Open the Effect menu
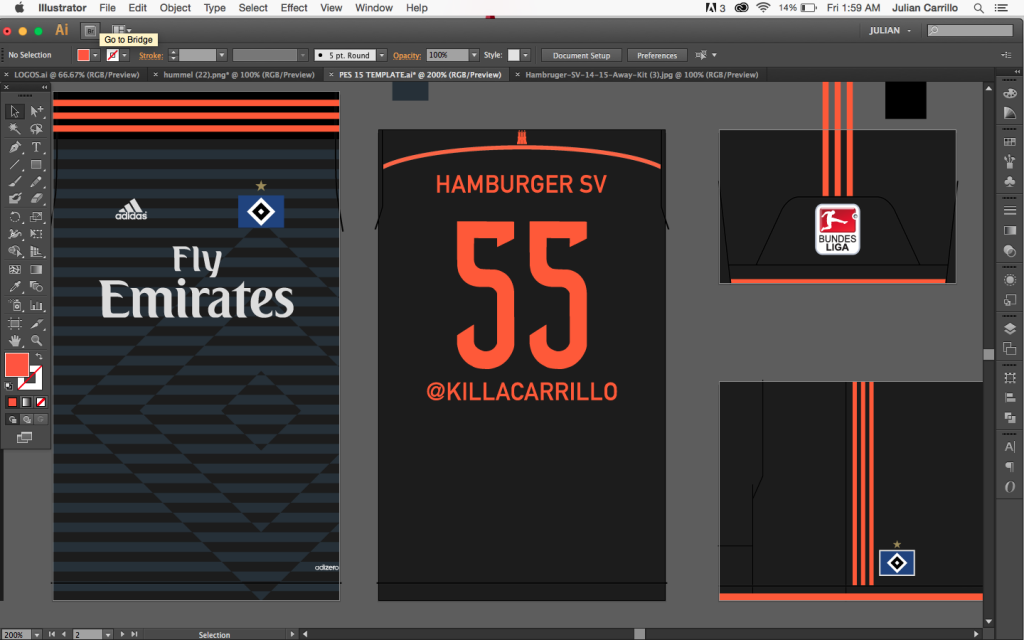Screen dimensions: 1024x640 click(x=294, y=8)
